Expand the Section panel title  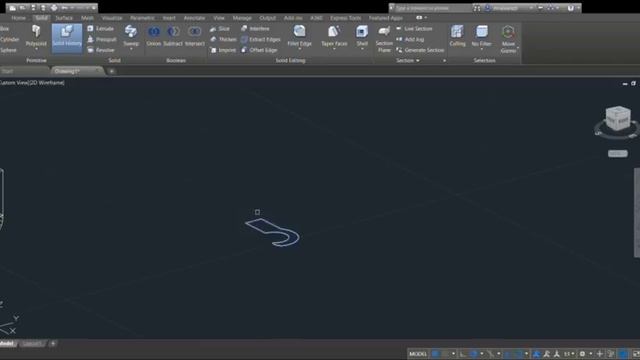[x=408, y=60]
